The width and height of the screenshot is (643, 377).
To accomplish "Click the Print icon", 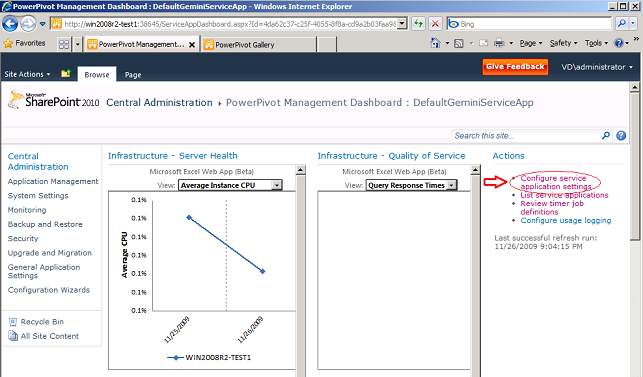I will [499, 43].
